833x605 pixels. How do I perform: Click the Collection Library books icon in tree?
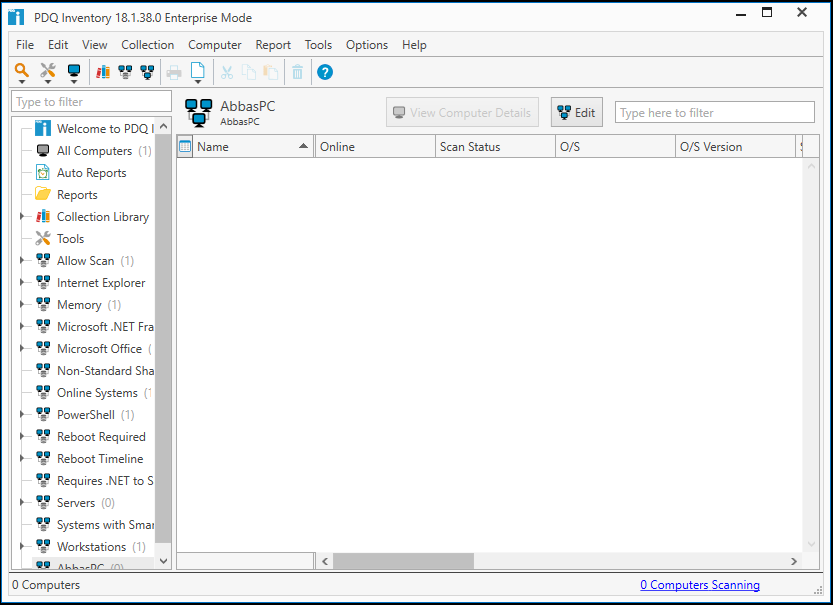click(43, 216)
